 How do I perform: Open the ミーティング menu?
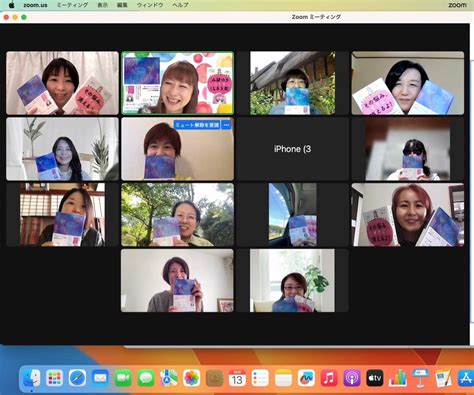[72, 5]
